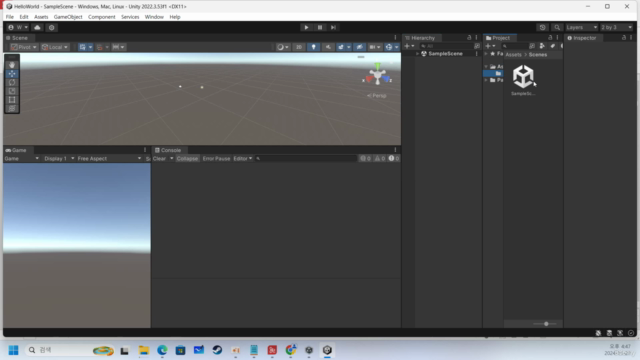This screenshot has width=640, height=360.
Task: Open the Layers dropdown
Action: point(582,27)
